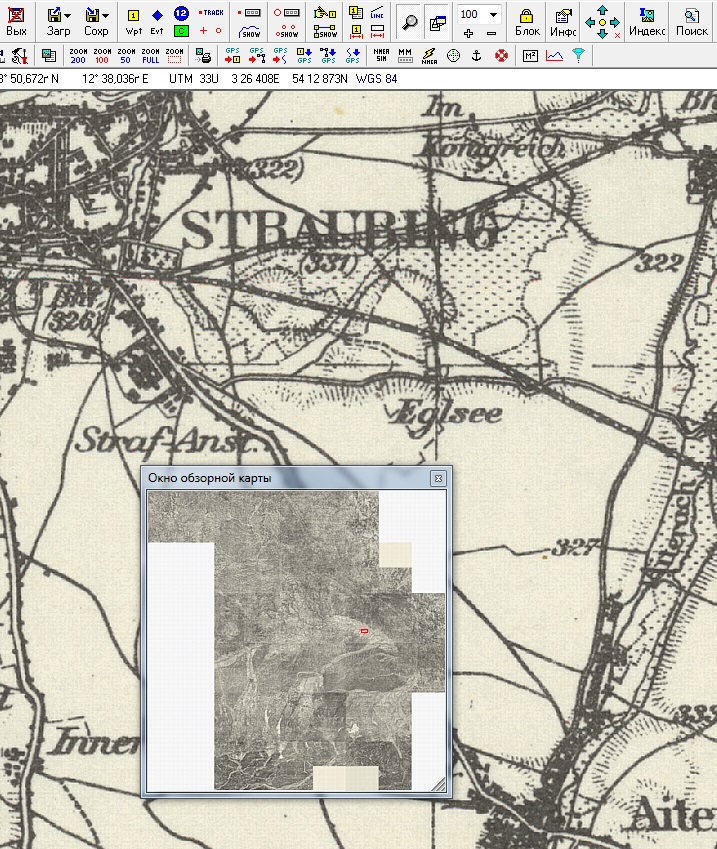Image resolution: width=717 pixels, height=849 pixels.
Task: Open the profile graph chart icon
Action: (x=554, y=55)
